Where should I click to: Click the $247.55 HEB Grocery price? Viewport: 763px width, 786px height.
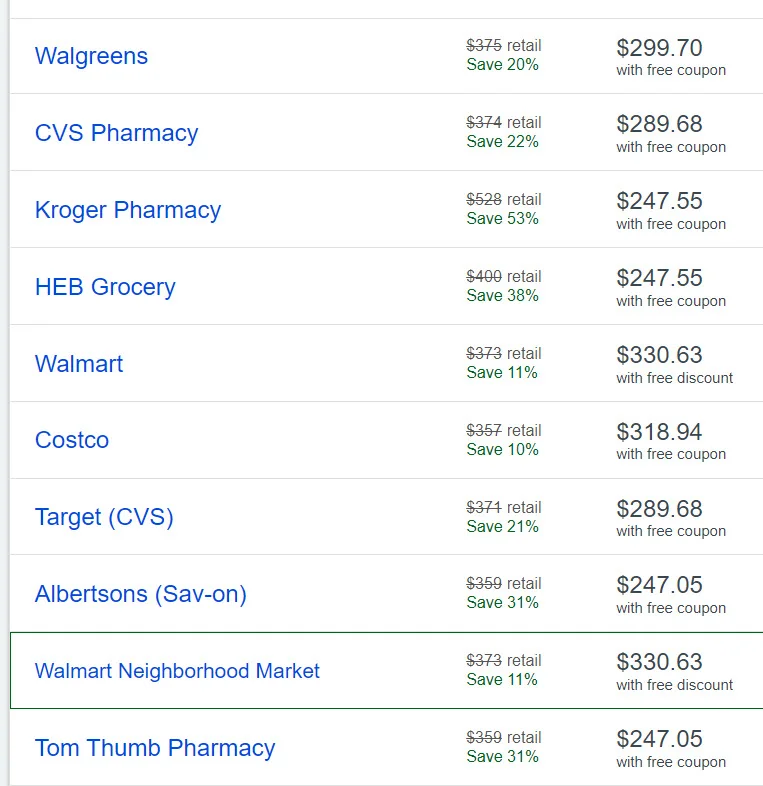click(659, 278)
